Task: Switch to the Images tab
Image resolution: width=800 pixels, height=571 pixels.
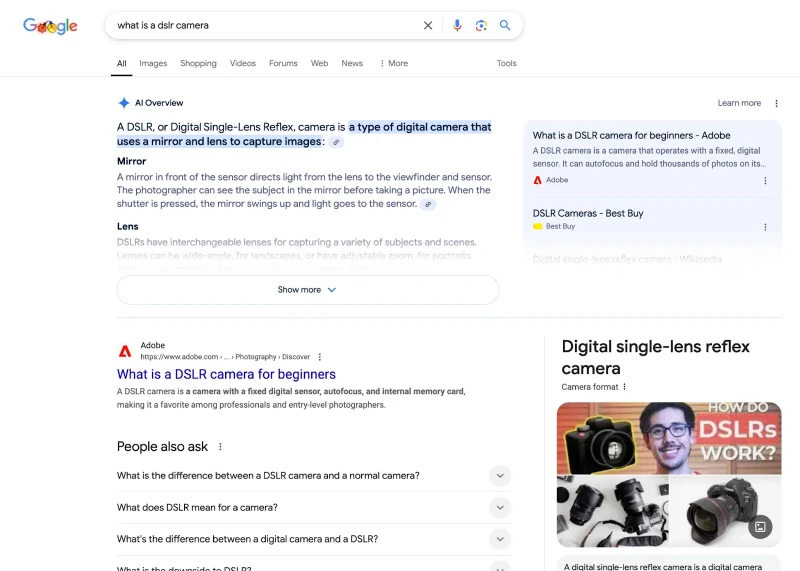Action: pos(153,63)
